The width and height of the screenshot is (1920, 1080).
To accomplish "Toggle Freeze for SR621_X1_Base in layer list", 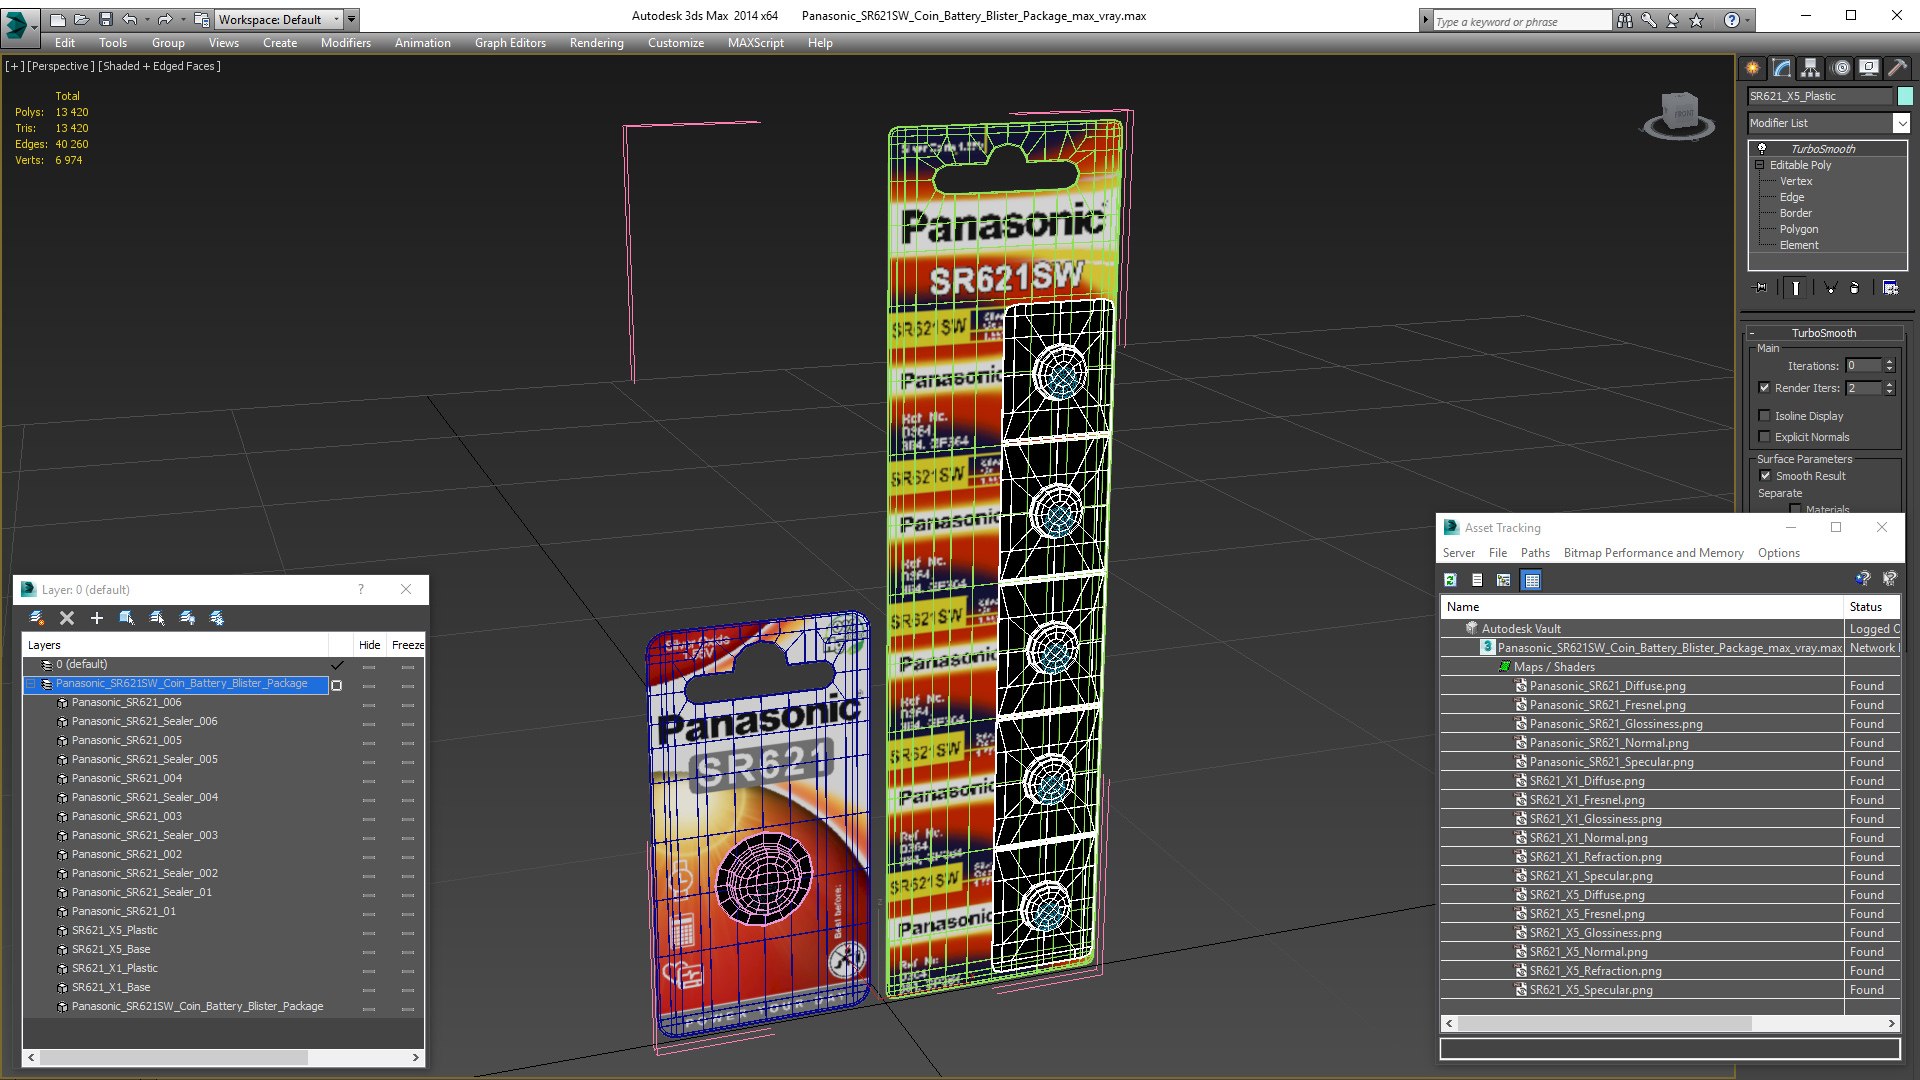I will tap(407, 989).
